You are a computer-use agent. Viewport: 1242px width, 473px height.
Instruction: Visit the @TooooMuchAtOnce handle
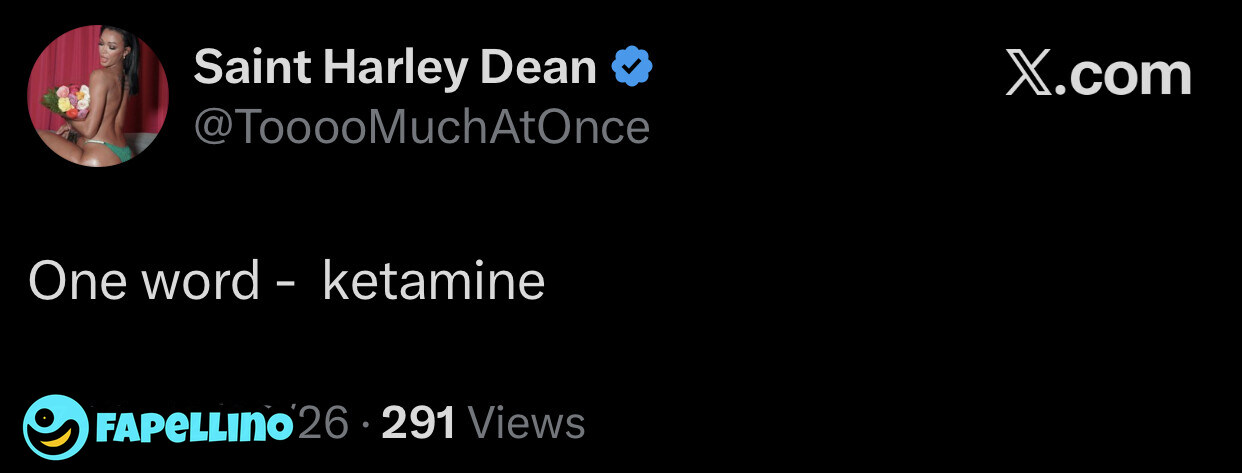click(x=421, y=127)
